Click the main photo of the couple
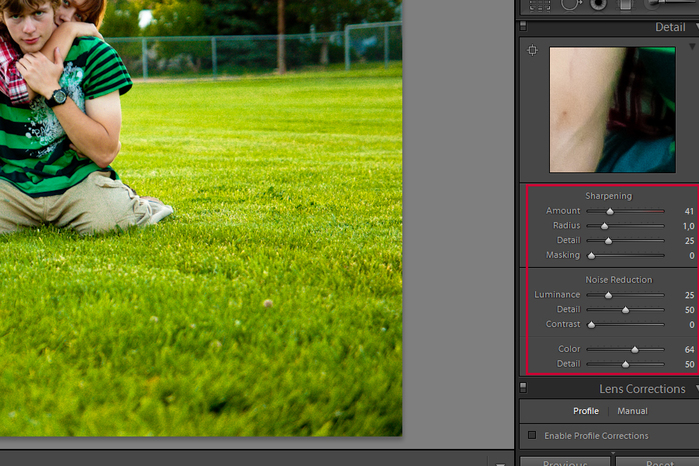Image resolution: width=699 pixels, height=466 pixels. 201,218
